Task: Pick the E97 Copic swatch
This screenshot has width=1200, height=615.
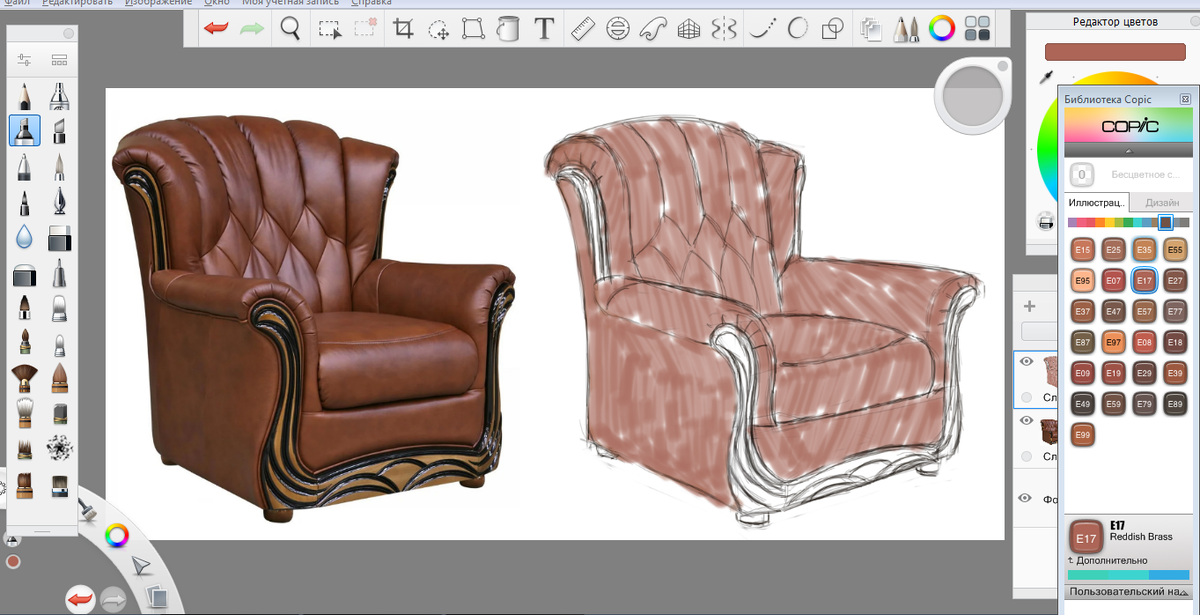Action: (1114, 342)
